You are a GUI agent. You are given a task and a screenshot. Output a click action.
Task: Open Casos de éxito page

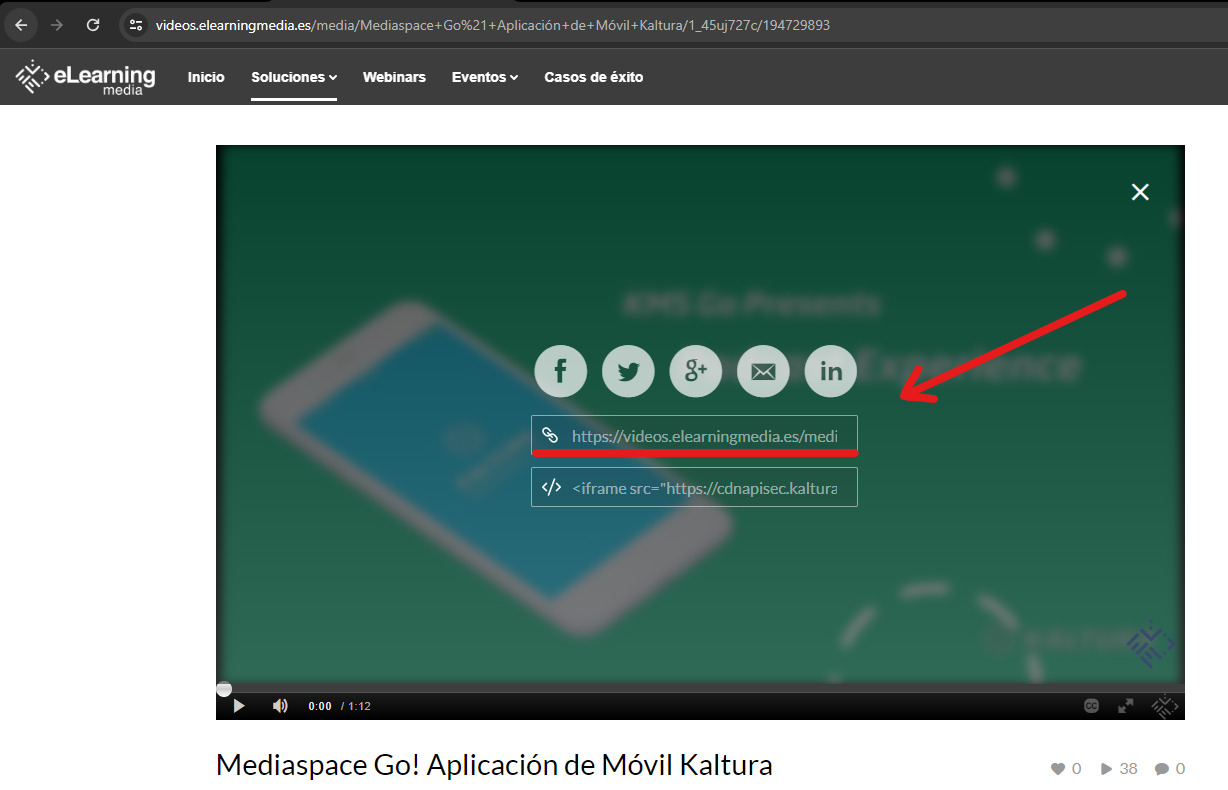coord(594,77)
